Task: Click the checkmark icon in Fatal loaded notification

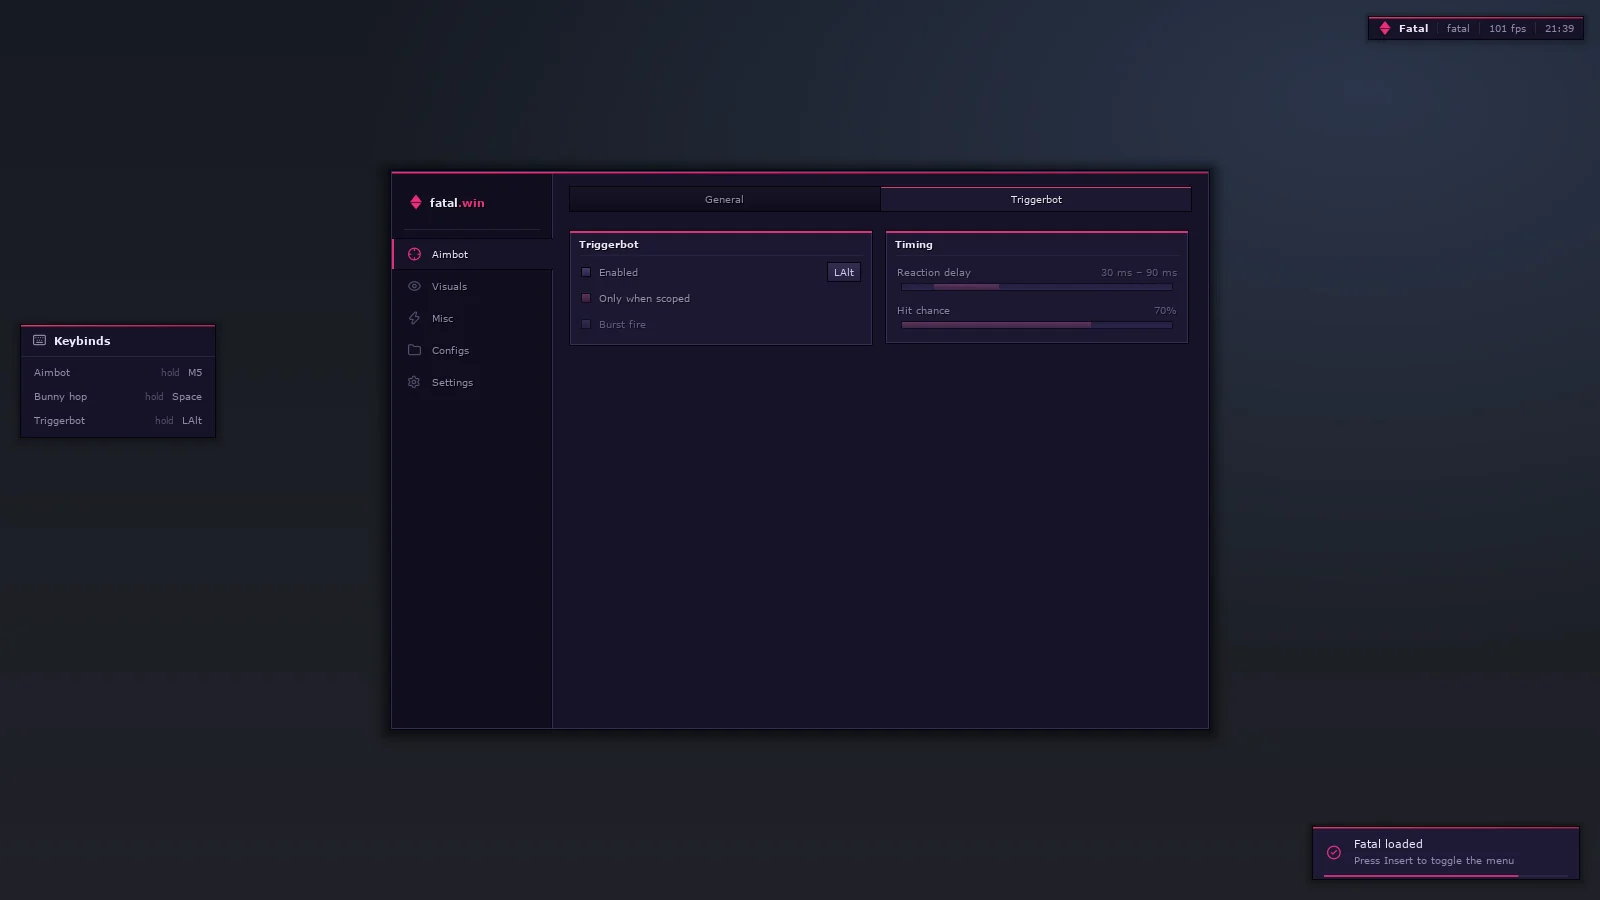Action: tap(1333, 852)
